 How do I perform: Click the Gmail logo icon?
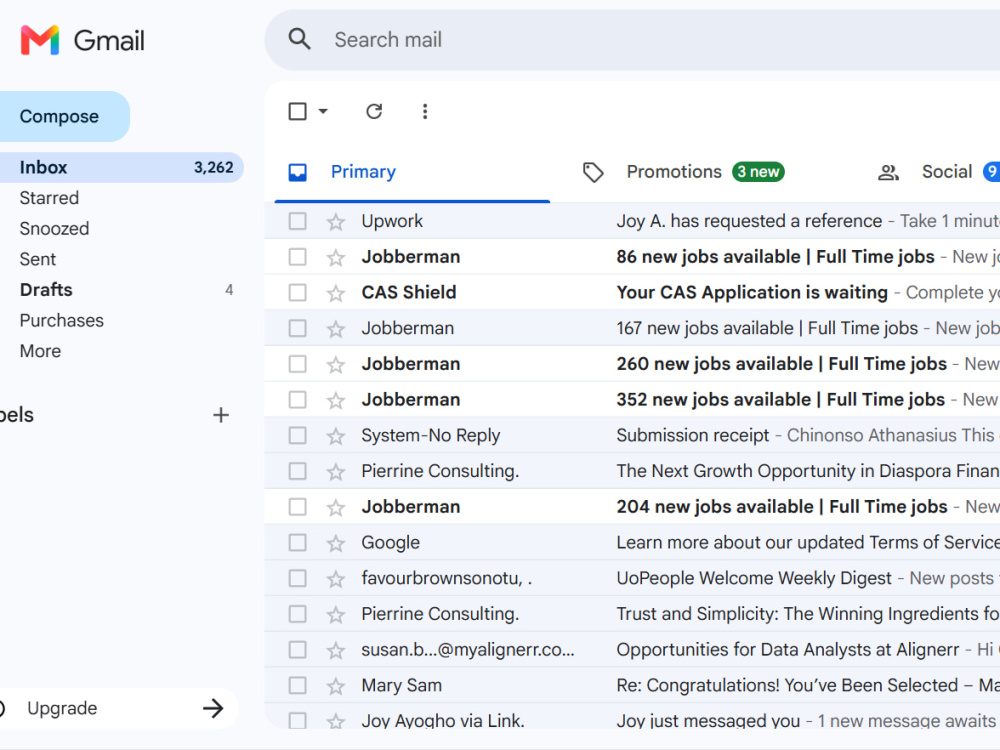[40, 40]
